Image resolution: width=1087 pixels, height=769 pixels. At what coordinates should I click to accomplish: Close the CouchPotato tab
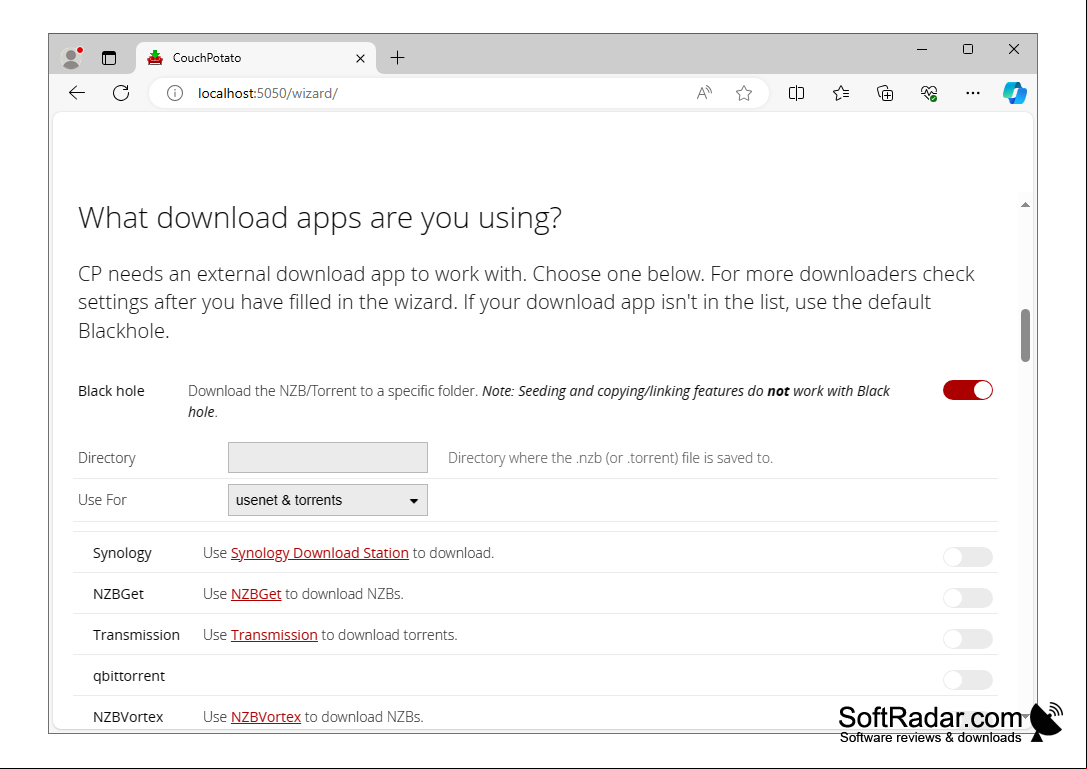coord(360,58)
